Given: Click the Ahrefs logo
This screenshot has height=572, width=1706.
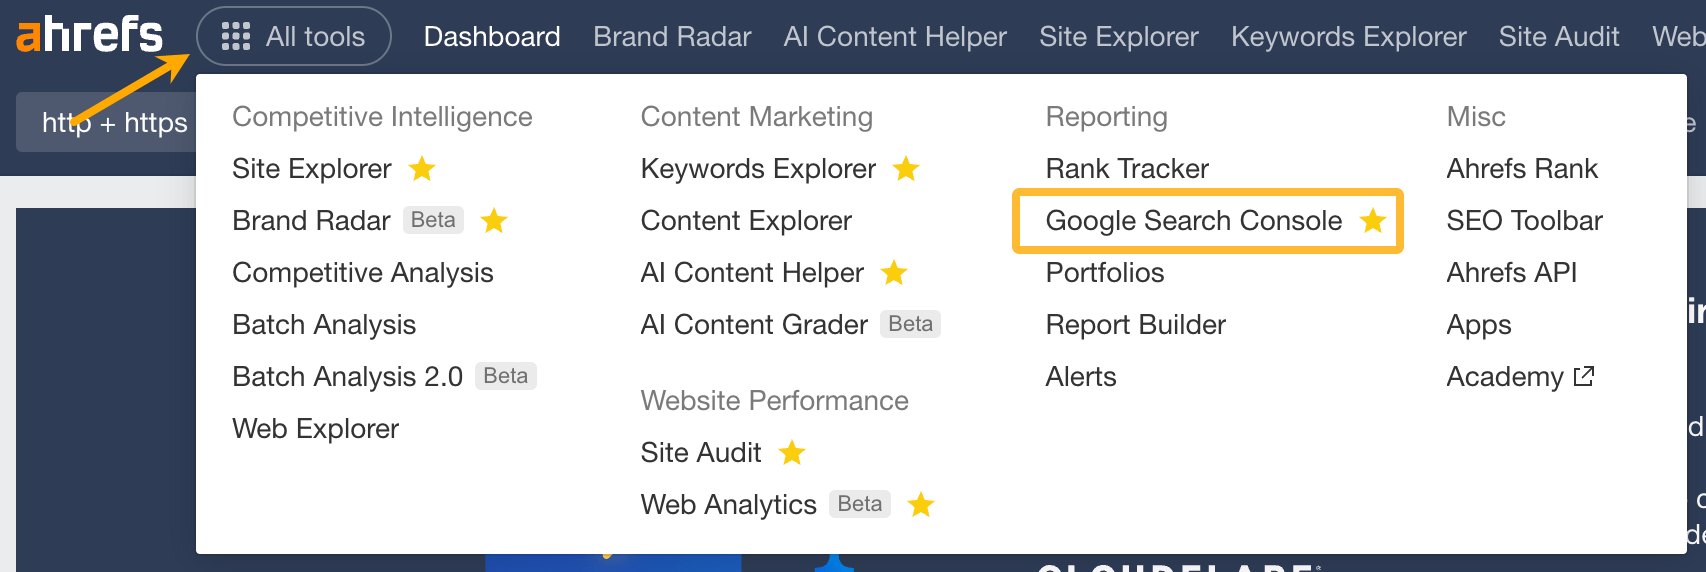Looking at the screenshot, I should coord(89,35).
